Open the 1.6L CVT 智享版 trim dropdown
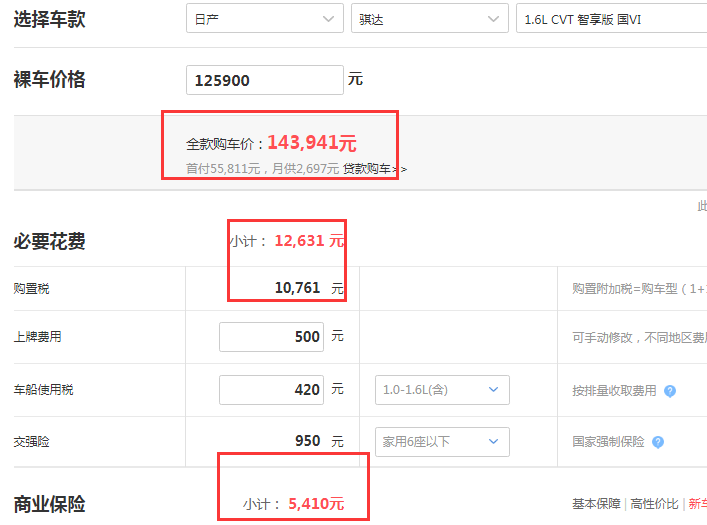 [611, 18]
